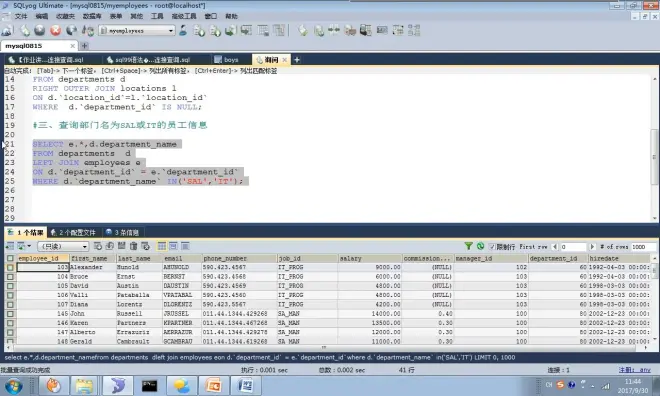660x396 pixels.
Task: Open the 数据库 menu
Action: (92, 16)
